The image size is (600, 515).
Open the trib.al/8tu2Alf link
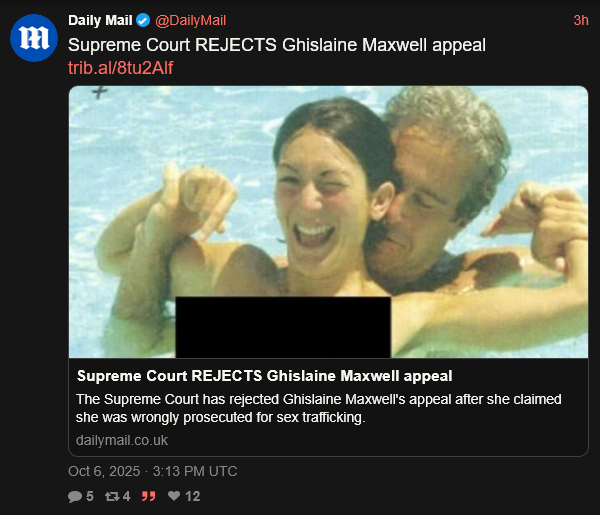(x=121, y=68)
